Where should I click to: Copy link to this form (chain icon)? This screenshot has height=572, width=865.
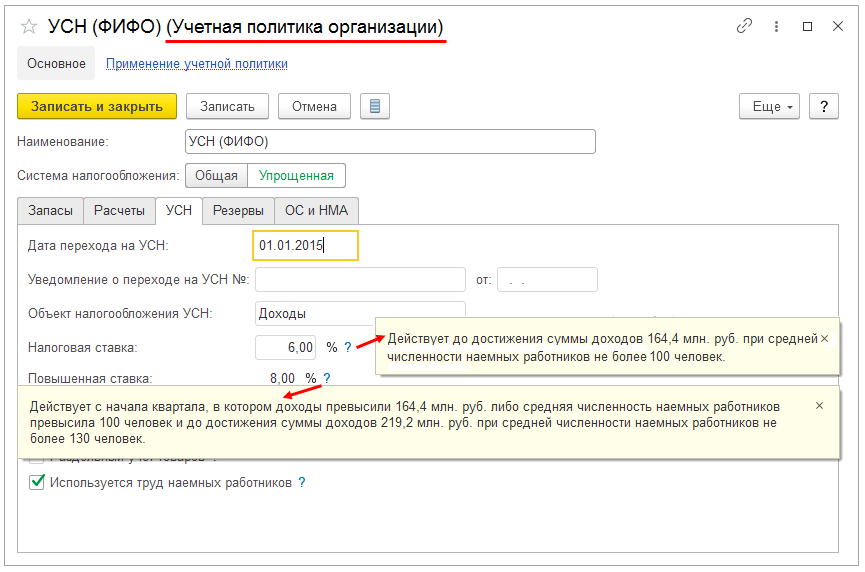(744, 27)
